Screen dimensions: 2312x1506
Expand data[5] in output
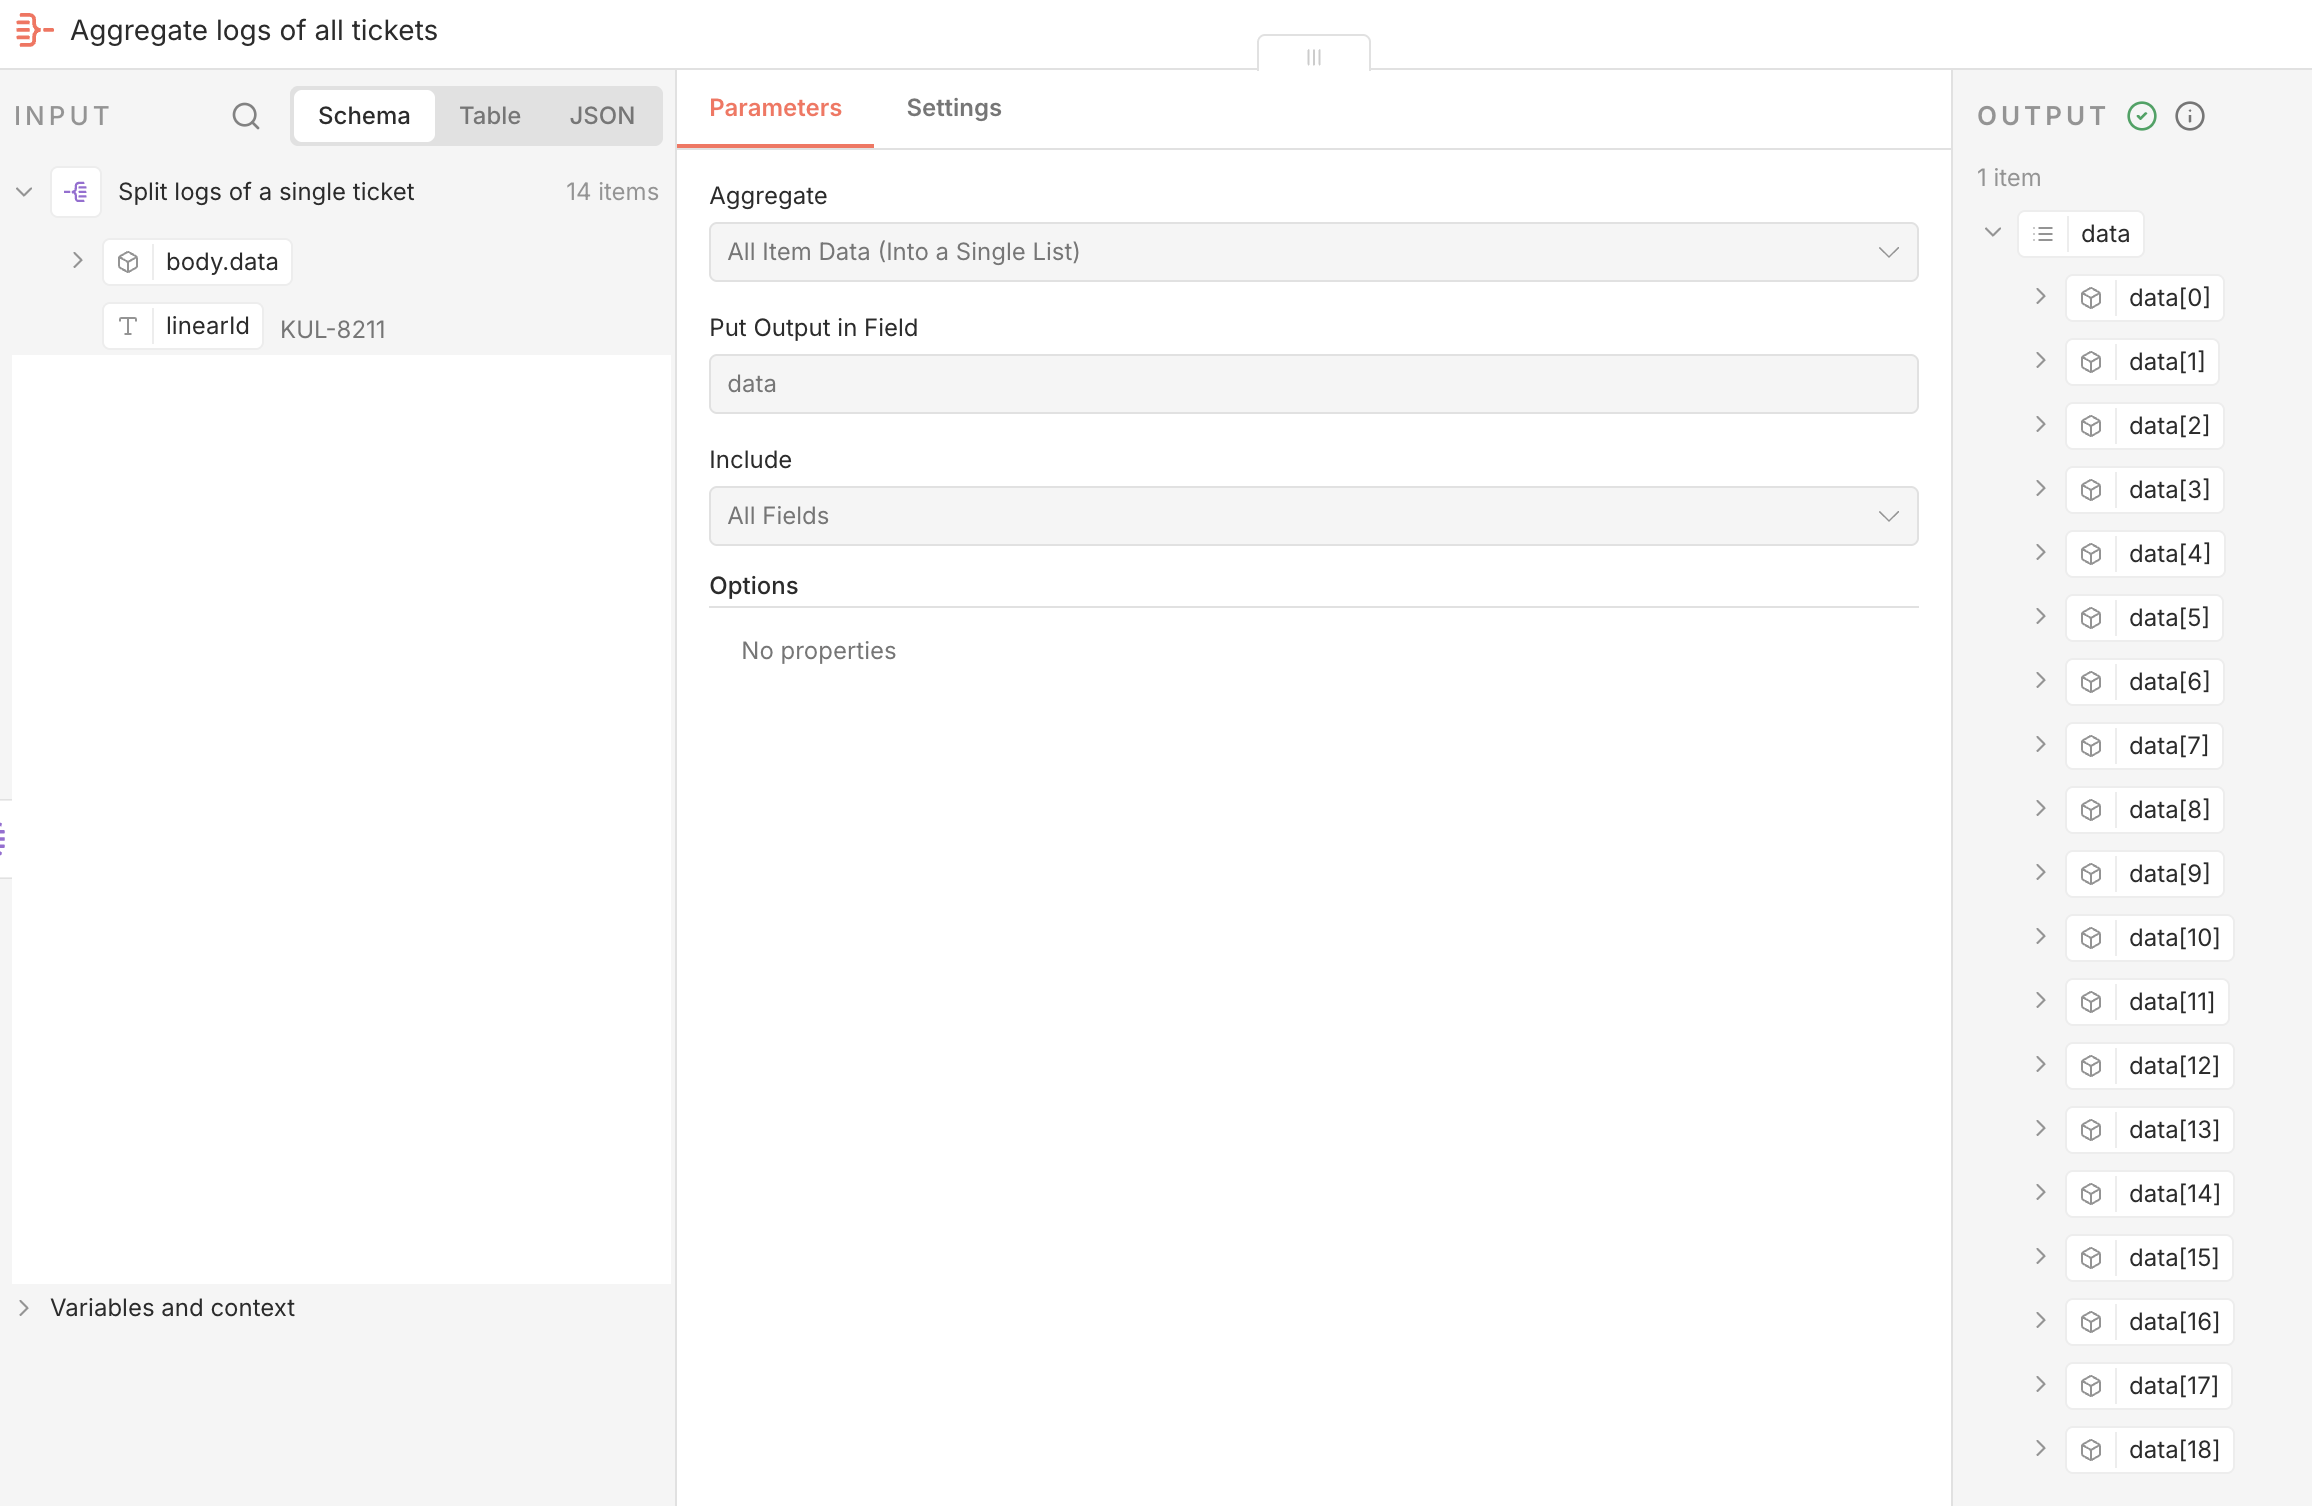point(2040,617)
